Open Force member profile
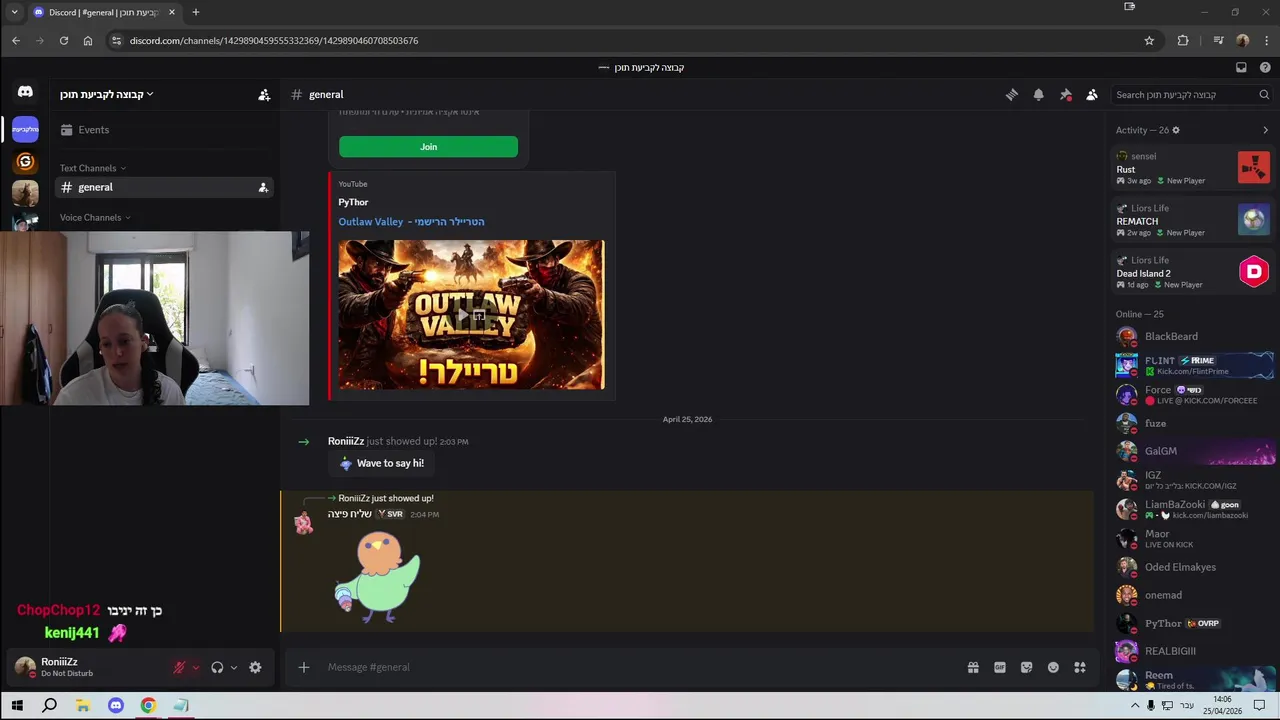The image size is (1280, 720). pyautogui.click(x=1193, y=395)
